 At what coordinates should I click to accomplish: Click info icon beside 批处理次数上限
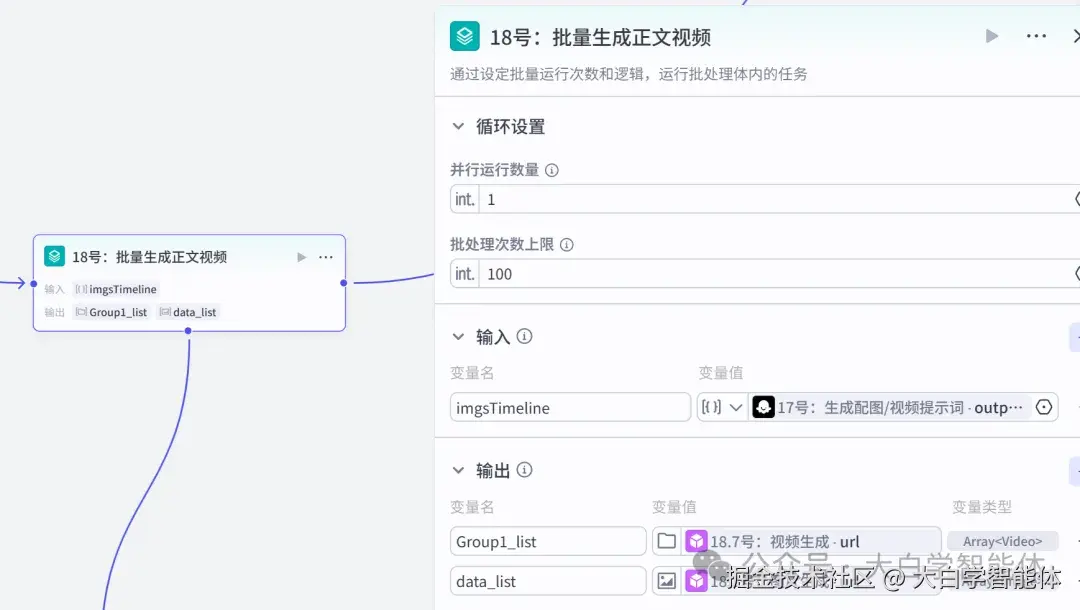(566, 244)
